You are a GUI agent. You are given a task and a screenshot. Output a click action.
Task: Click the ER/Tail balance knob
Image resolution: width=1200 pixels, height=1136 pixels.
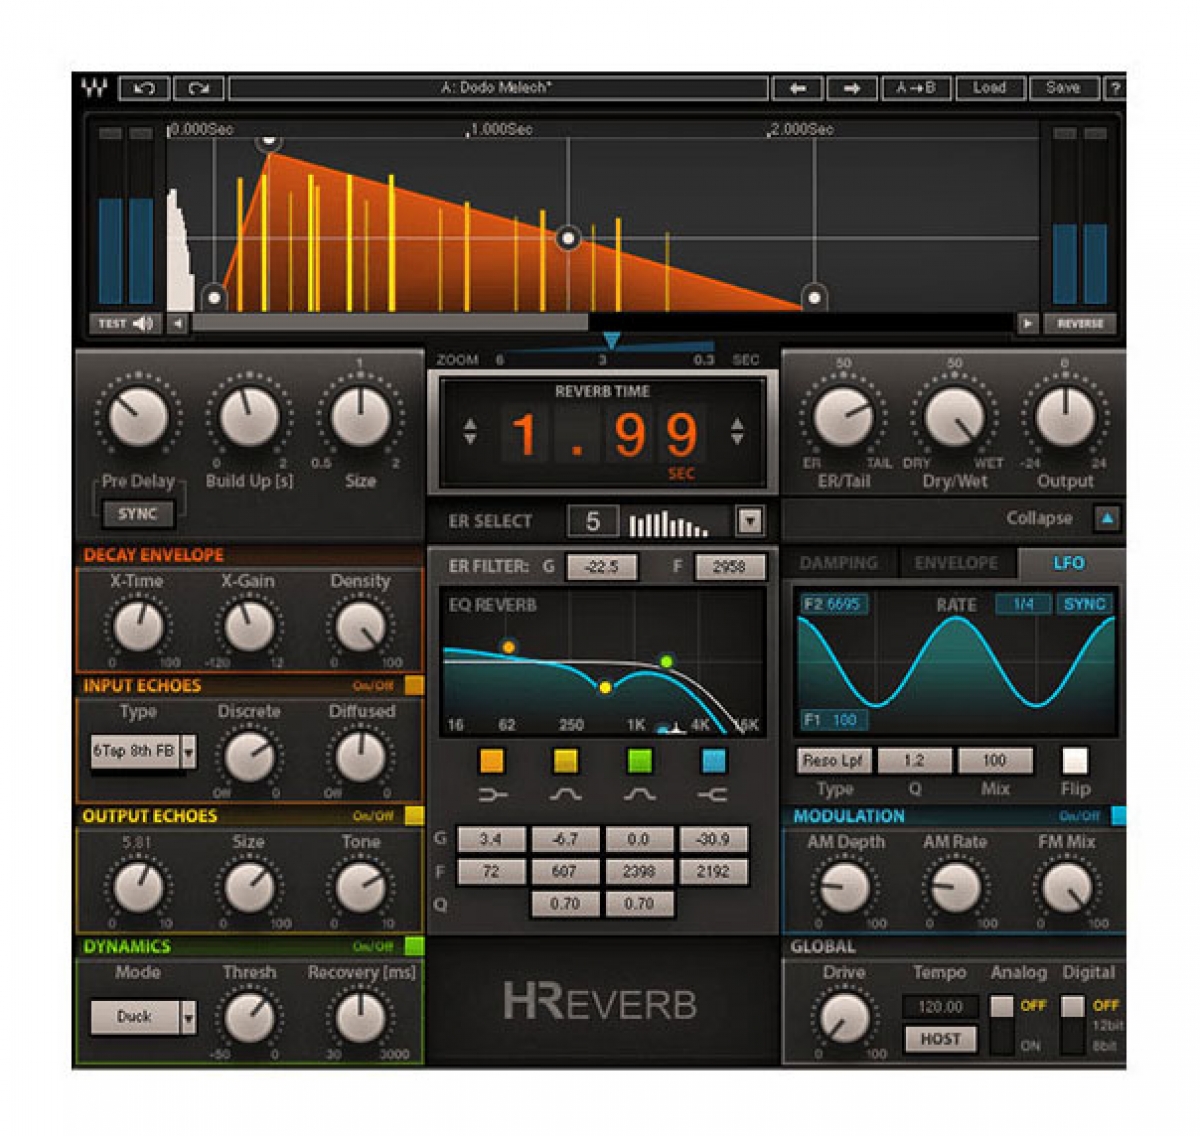click(844, 416)
